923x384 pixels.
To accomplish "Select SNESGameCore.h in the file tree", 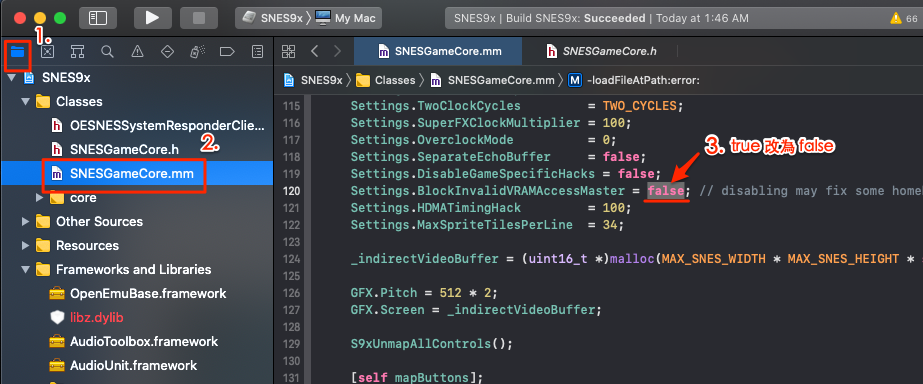I will click(x=124, y=149).
